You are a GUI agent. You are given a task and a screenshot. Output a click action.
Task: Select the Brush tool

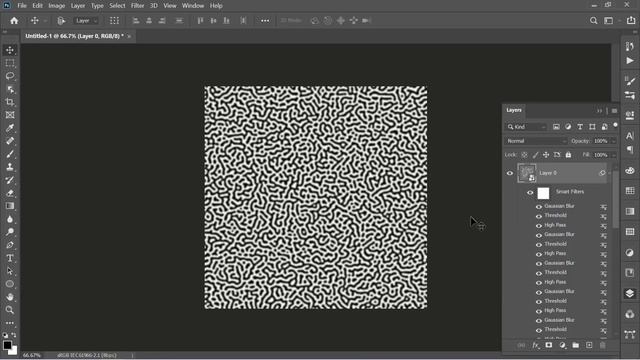coord(10,154)
